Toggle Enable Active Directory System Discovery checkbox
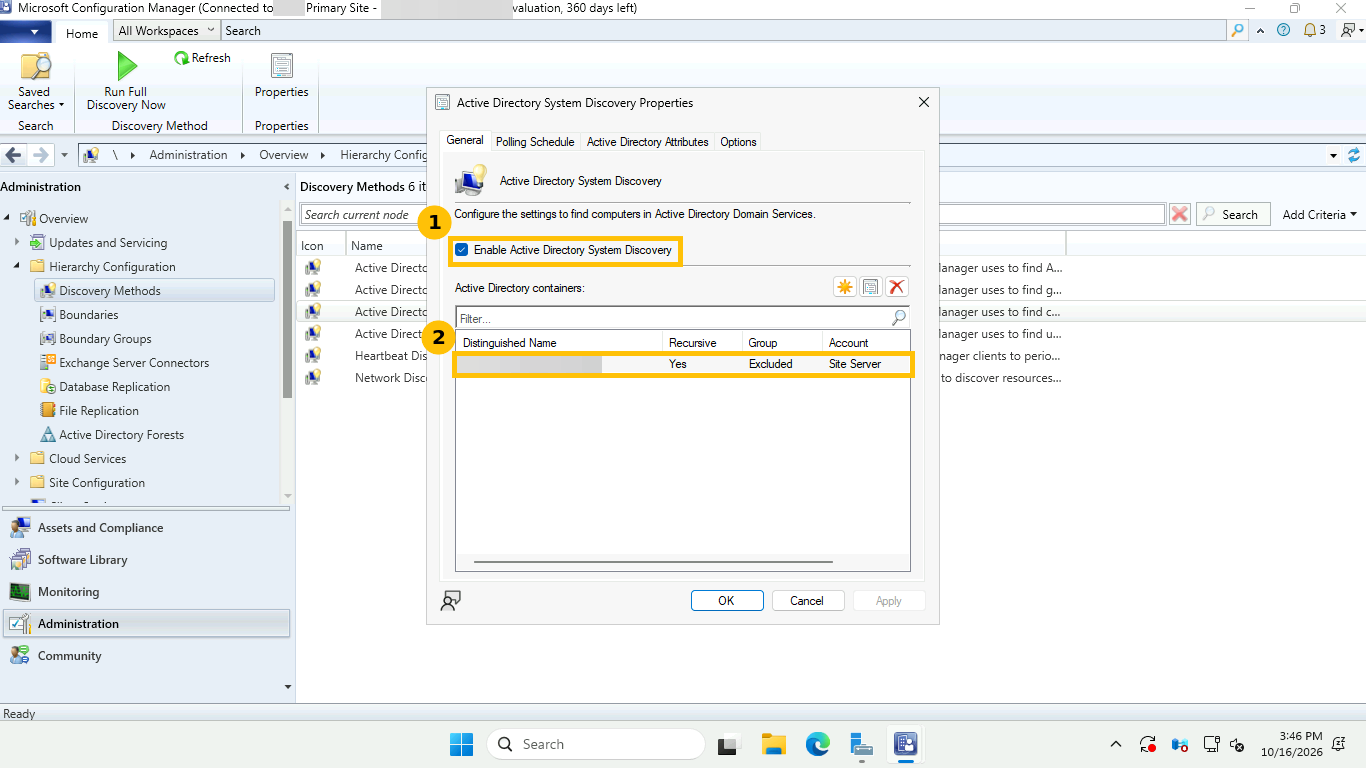Image resolution: width=1366 pixels, height=768 pixels. [462, 250]
